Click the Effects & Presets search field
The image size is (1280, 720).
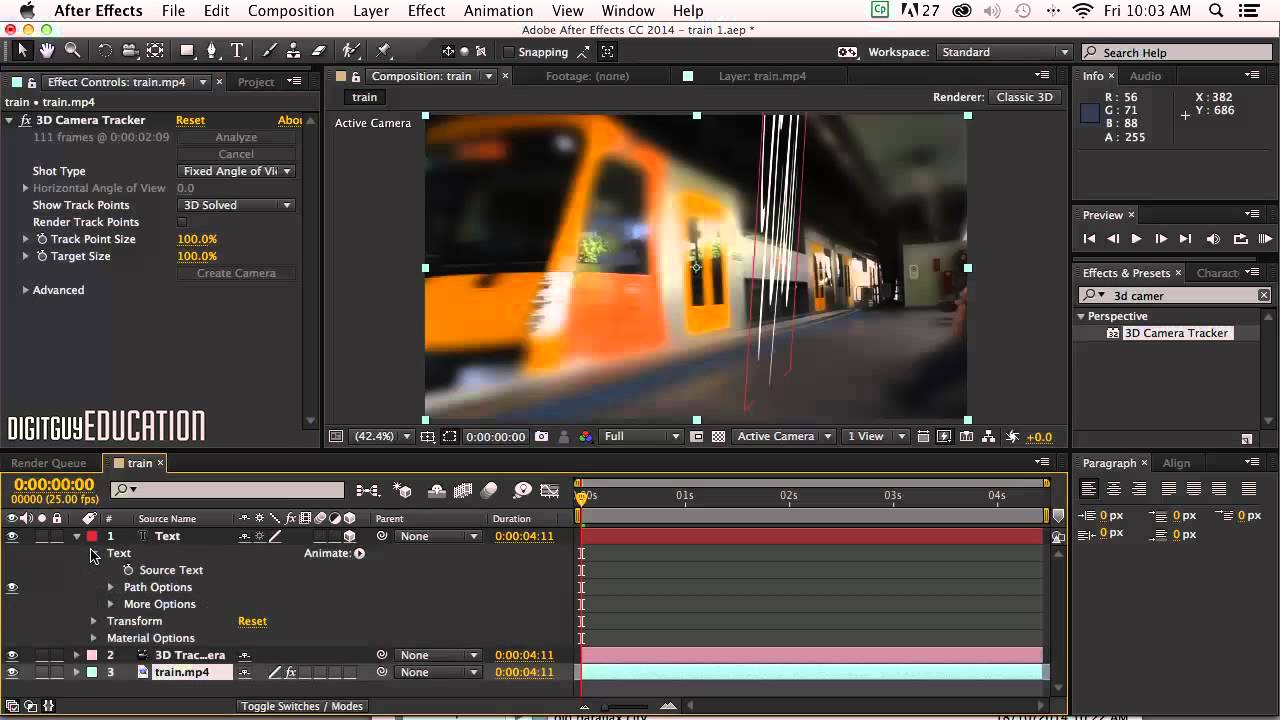coord(1177,295)
